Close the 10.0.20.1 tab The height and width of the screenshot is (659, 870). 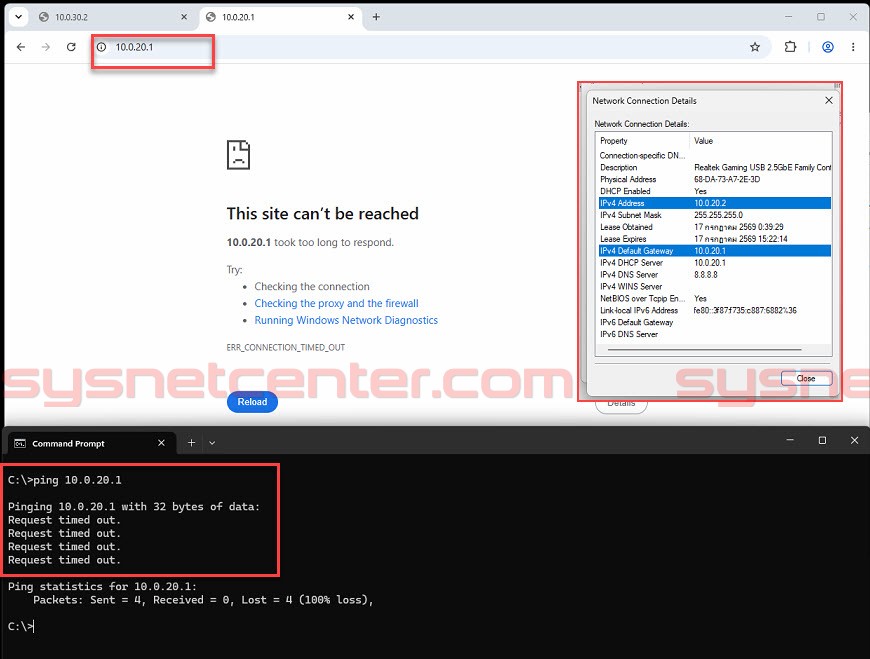pyautogui.click(x=351, y=17)
